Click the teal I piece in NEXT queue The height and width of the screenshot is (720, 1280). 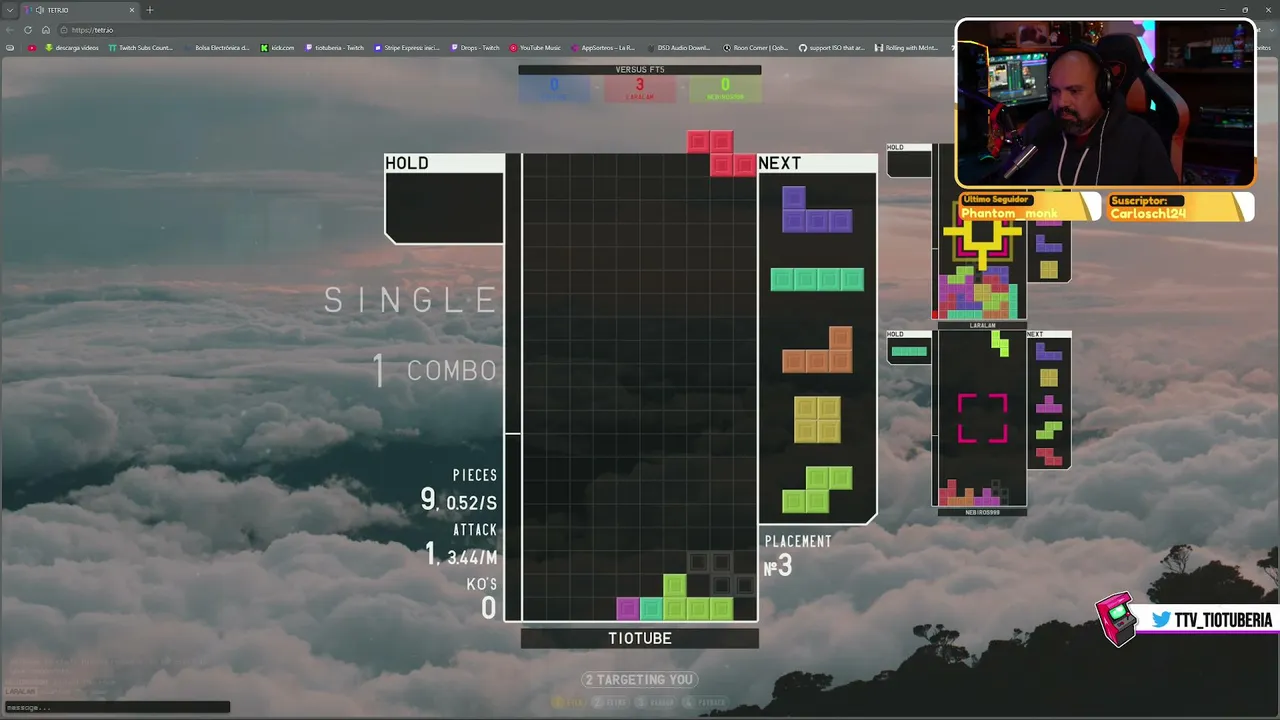coord(817,280)
